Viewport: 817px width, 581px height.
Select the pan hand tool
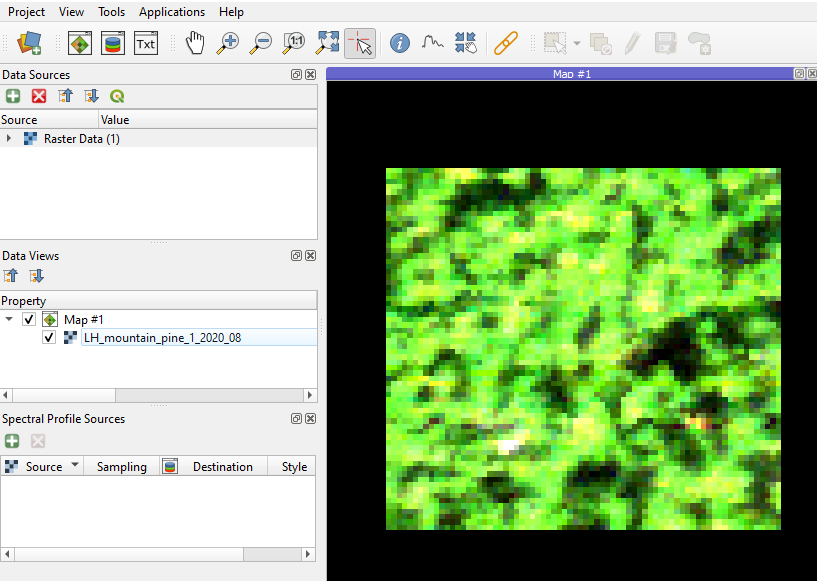click(196, 43)
